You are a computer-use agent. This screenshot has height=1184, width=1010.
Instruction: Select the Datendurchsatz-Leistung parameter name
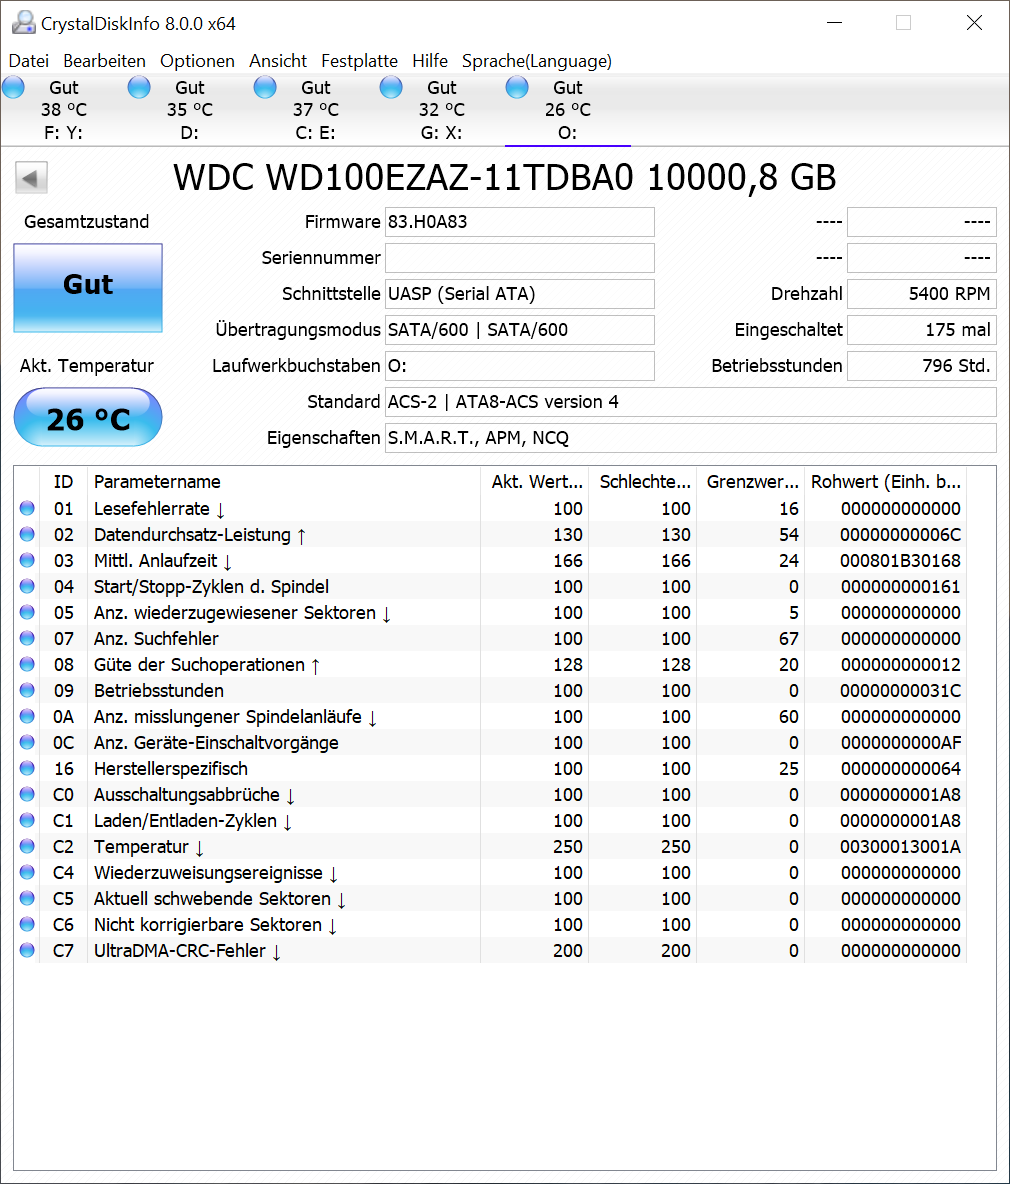(x=200, y=535)
